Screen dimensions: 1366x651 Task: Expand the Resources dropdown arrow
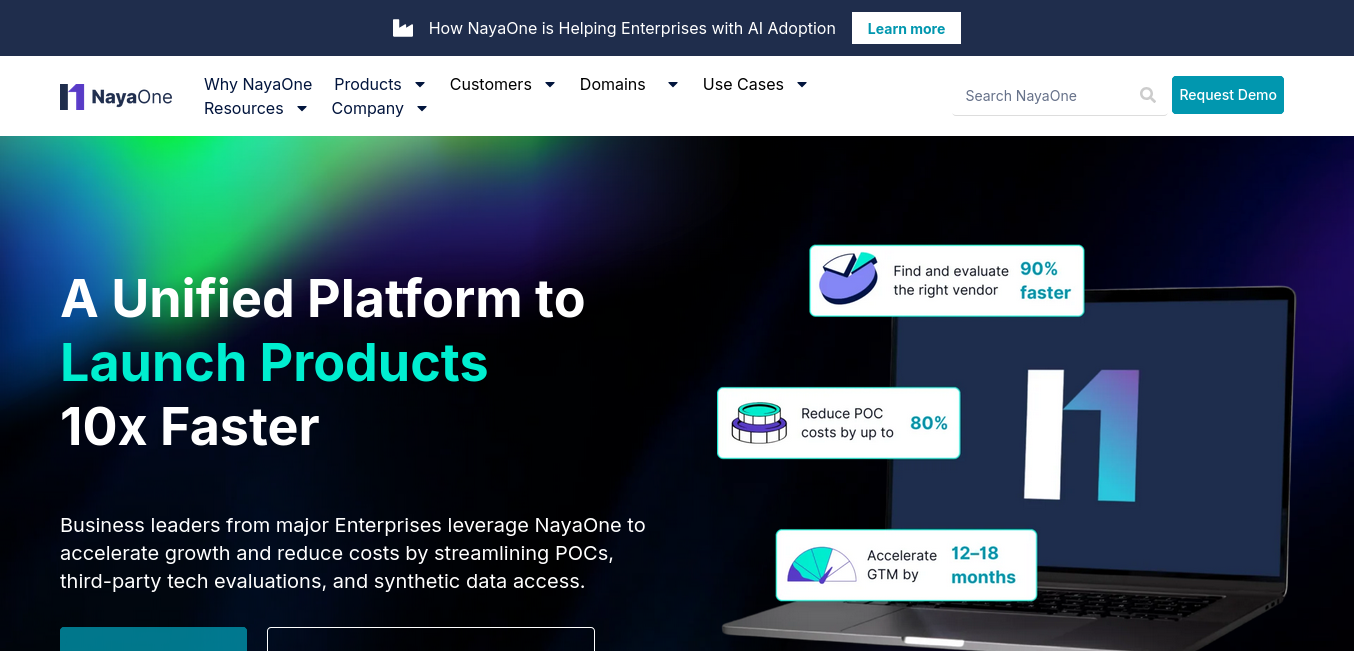click(x=302, y=108)
